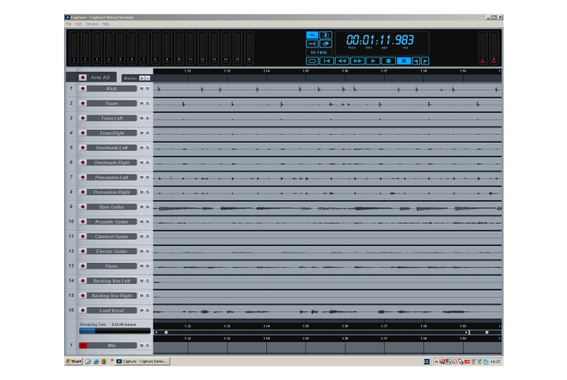Select the Split scissors tool

[312, 44]
